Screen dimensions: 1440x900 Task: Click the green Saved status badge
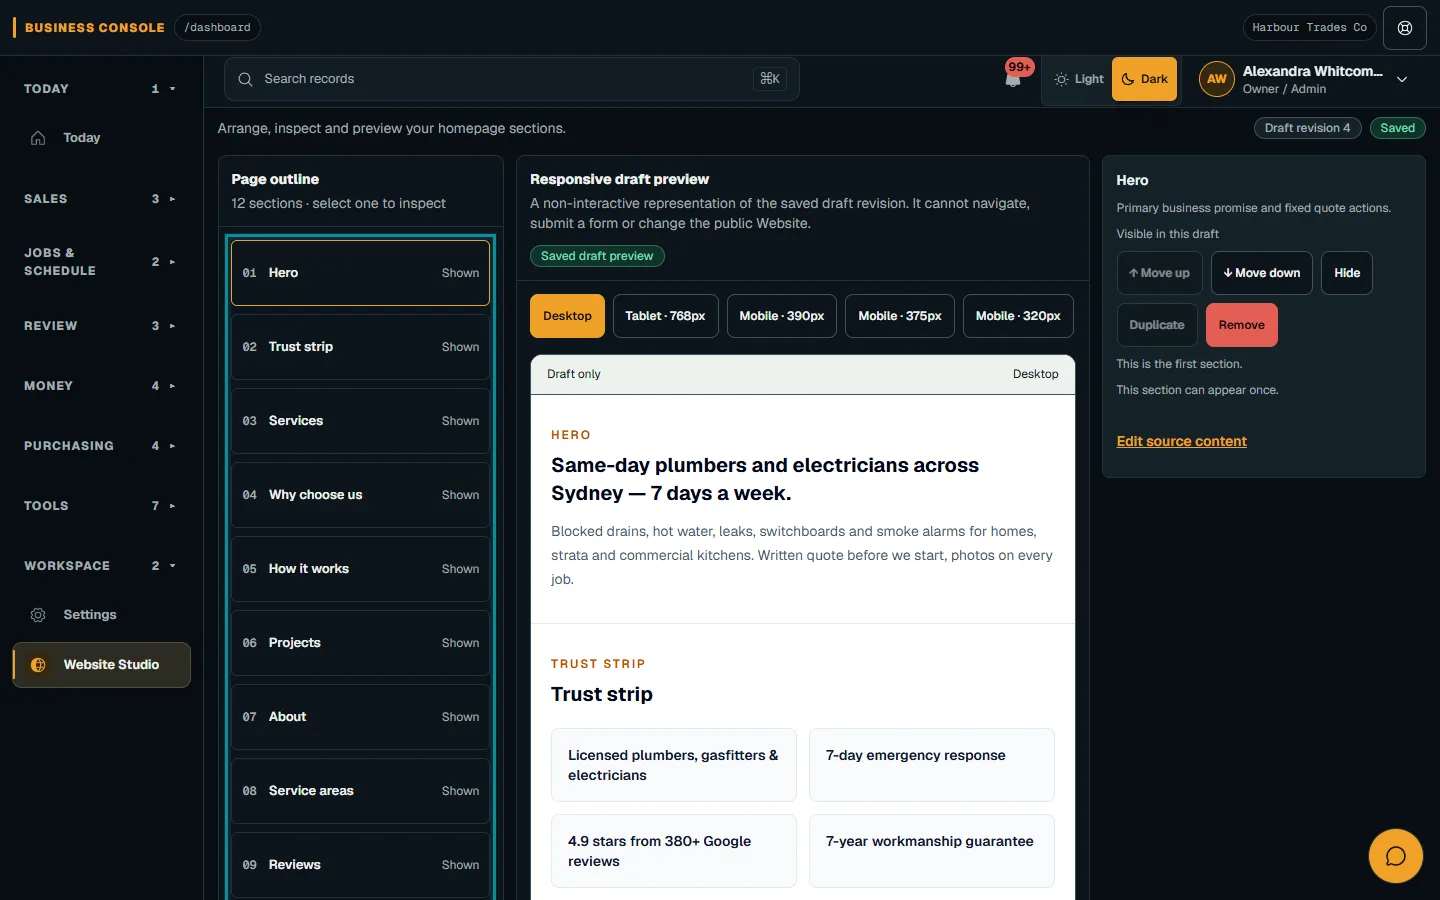coord(1397,128)
